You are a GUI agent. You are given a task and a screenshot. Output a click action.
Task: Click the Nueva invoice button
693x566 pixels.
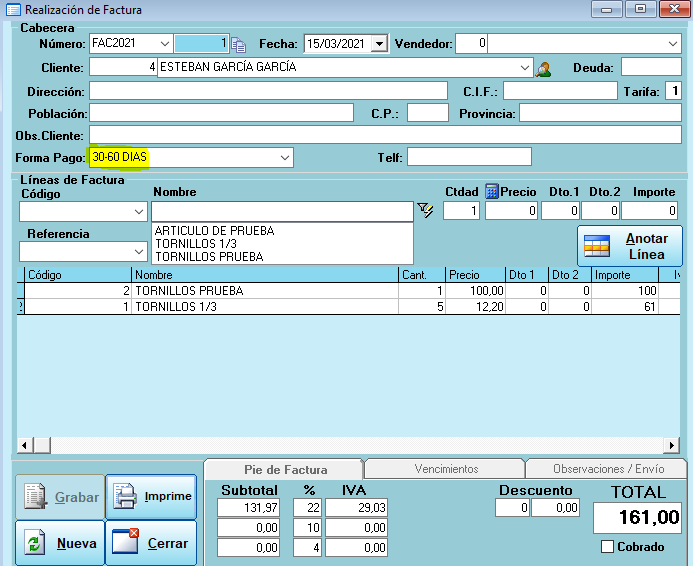tap(60, 543)
